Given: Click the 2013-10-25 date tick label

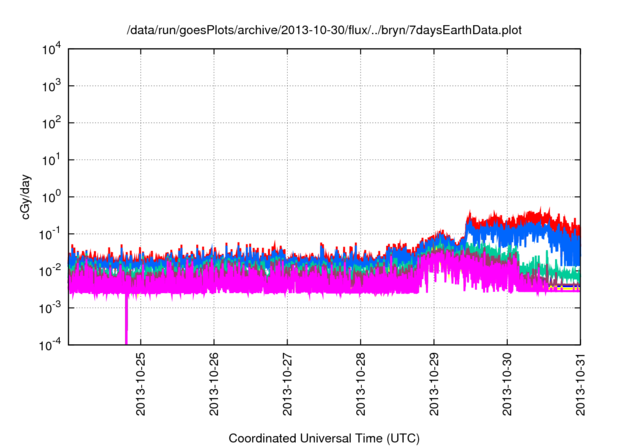Looking at the screenshot, I should click(x=140, y=384).
